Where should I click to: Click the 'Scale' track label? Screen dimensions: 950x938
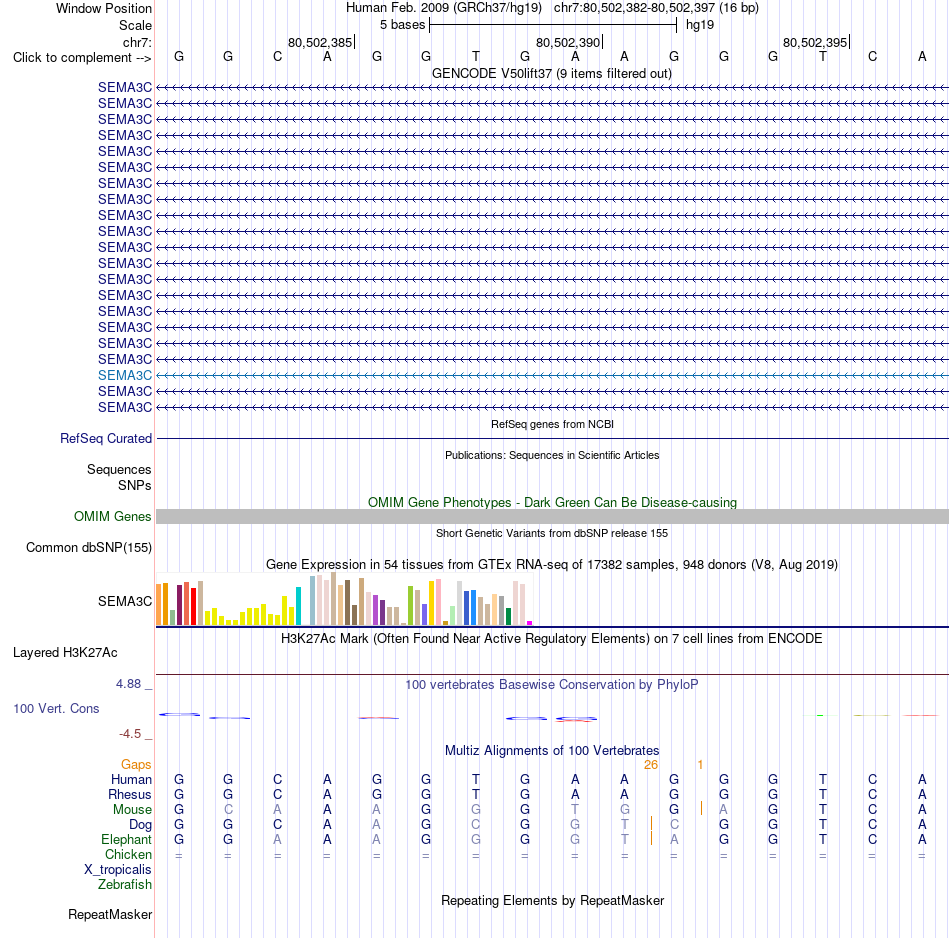(x=135, y=25)
